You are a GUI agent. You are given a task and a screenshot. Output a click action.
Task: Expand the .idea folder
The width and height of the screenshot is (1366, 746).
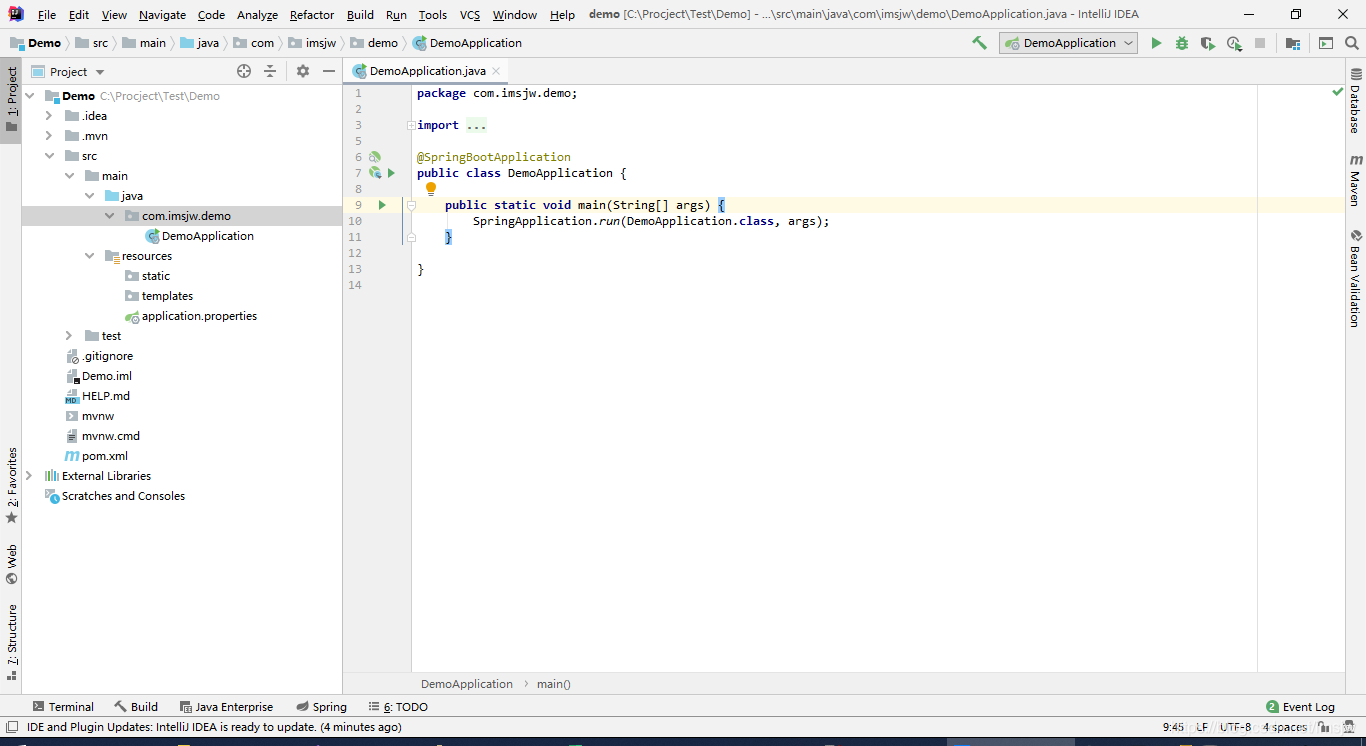[49, 116]
